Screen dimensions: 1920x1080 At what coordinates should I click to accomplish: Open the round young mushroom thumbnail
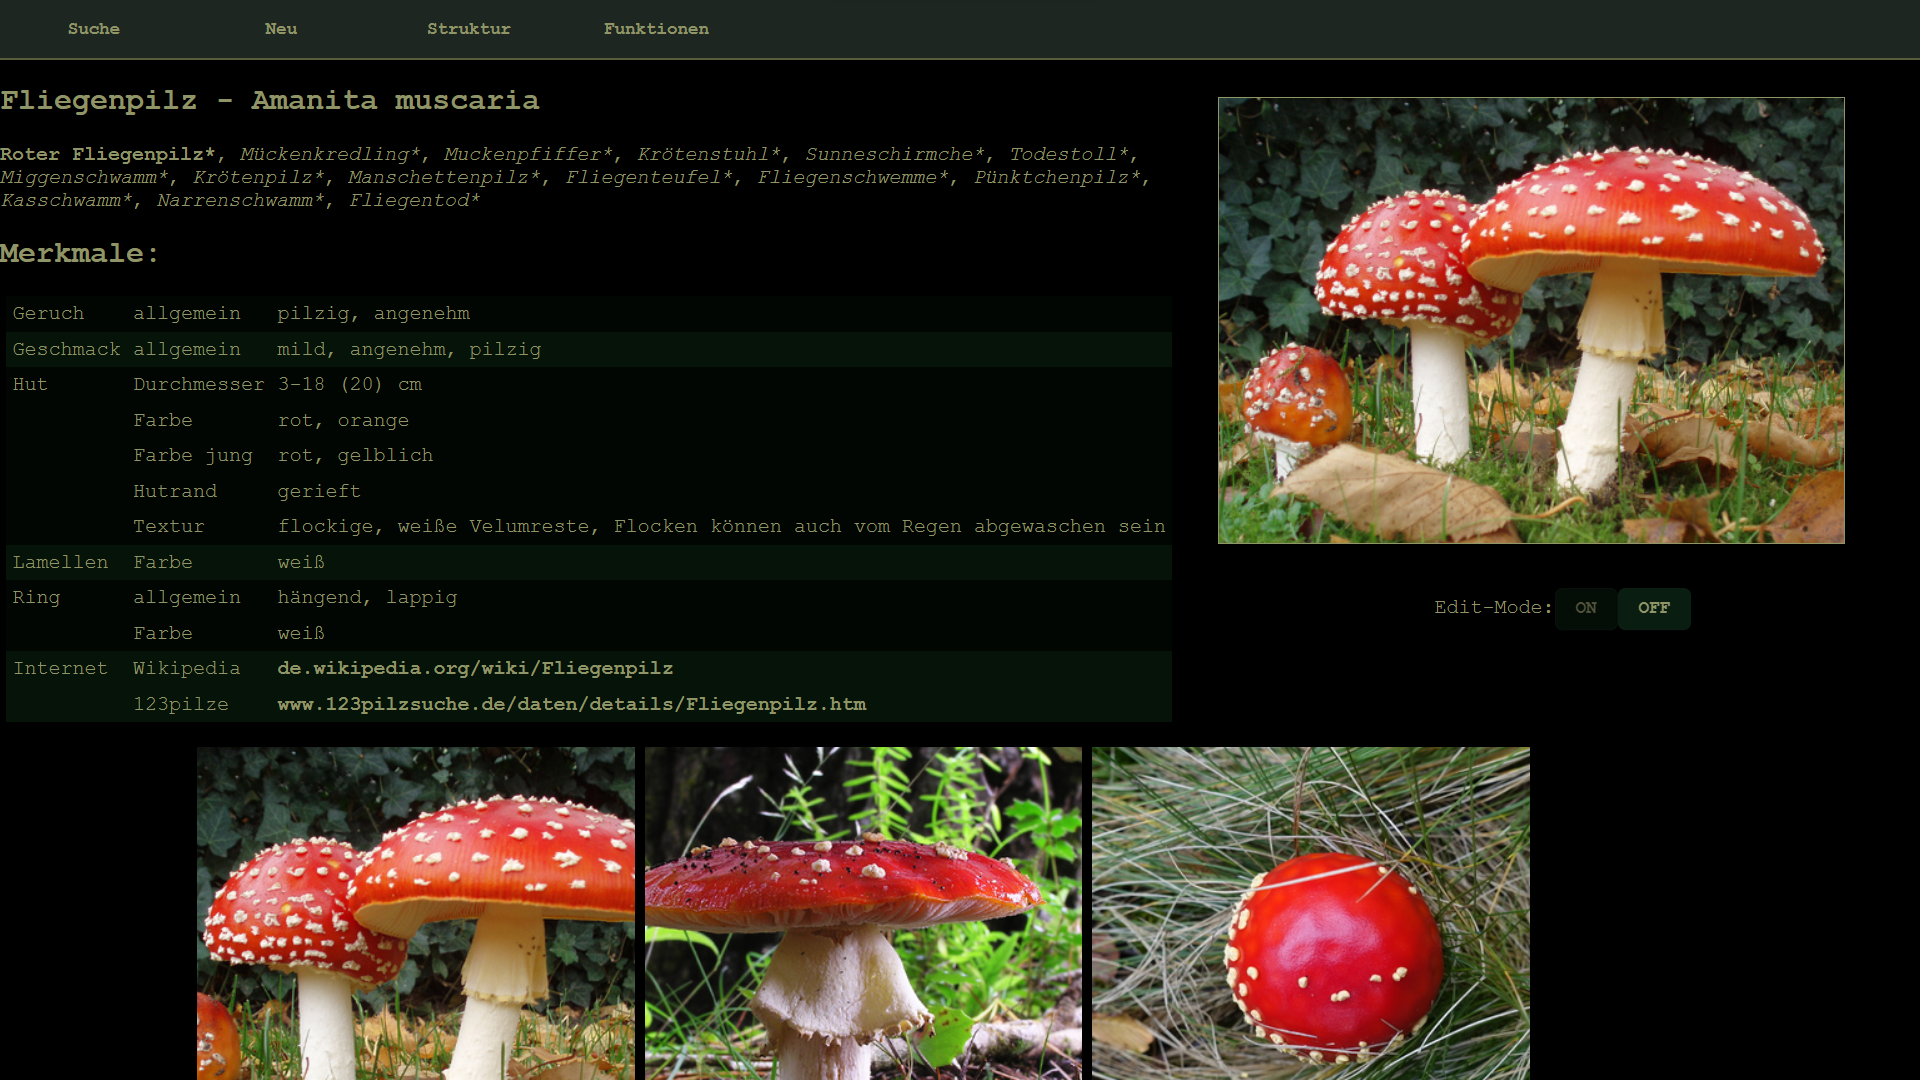click(x=1310, y=912)
